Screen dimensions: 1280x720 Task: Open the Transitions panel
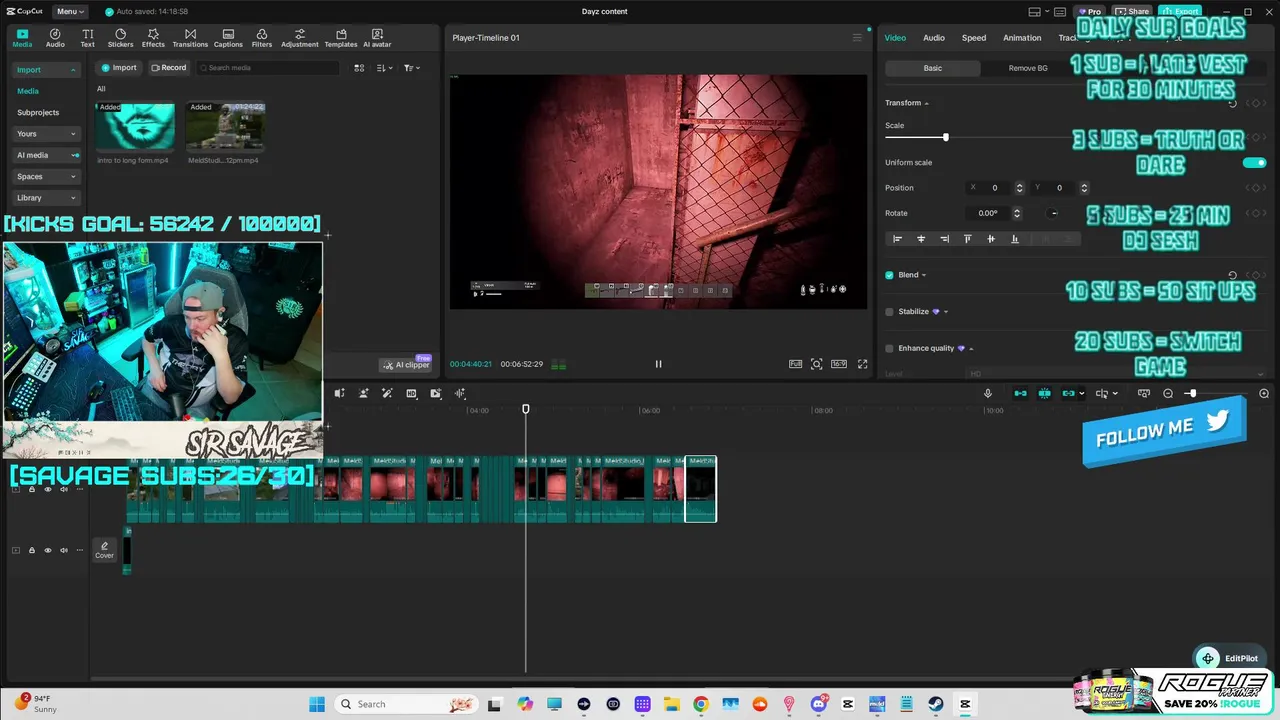click(x=190, y=38)
